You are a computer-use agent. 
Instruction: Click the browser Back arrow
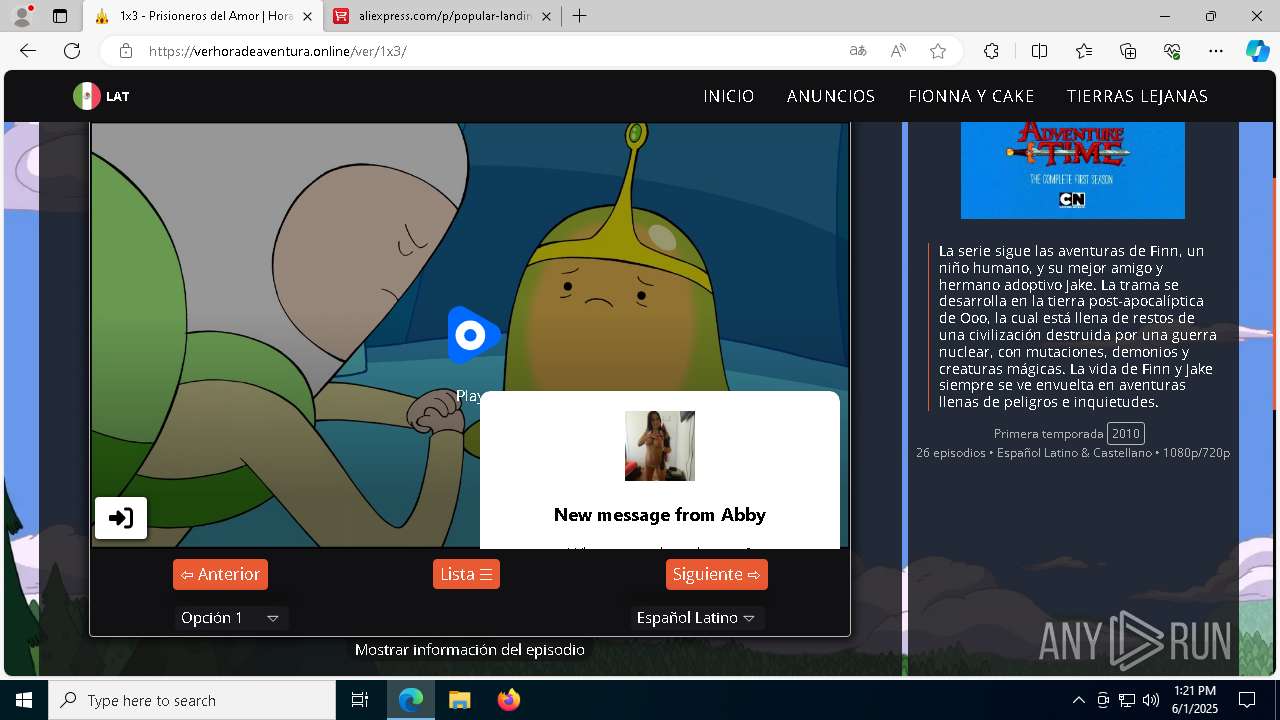pos(28,51)
